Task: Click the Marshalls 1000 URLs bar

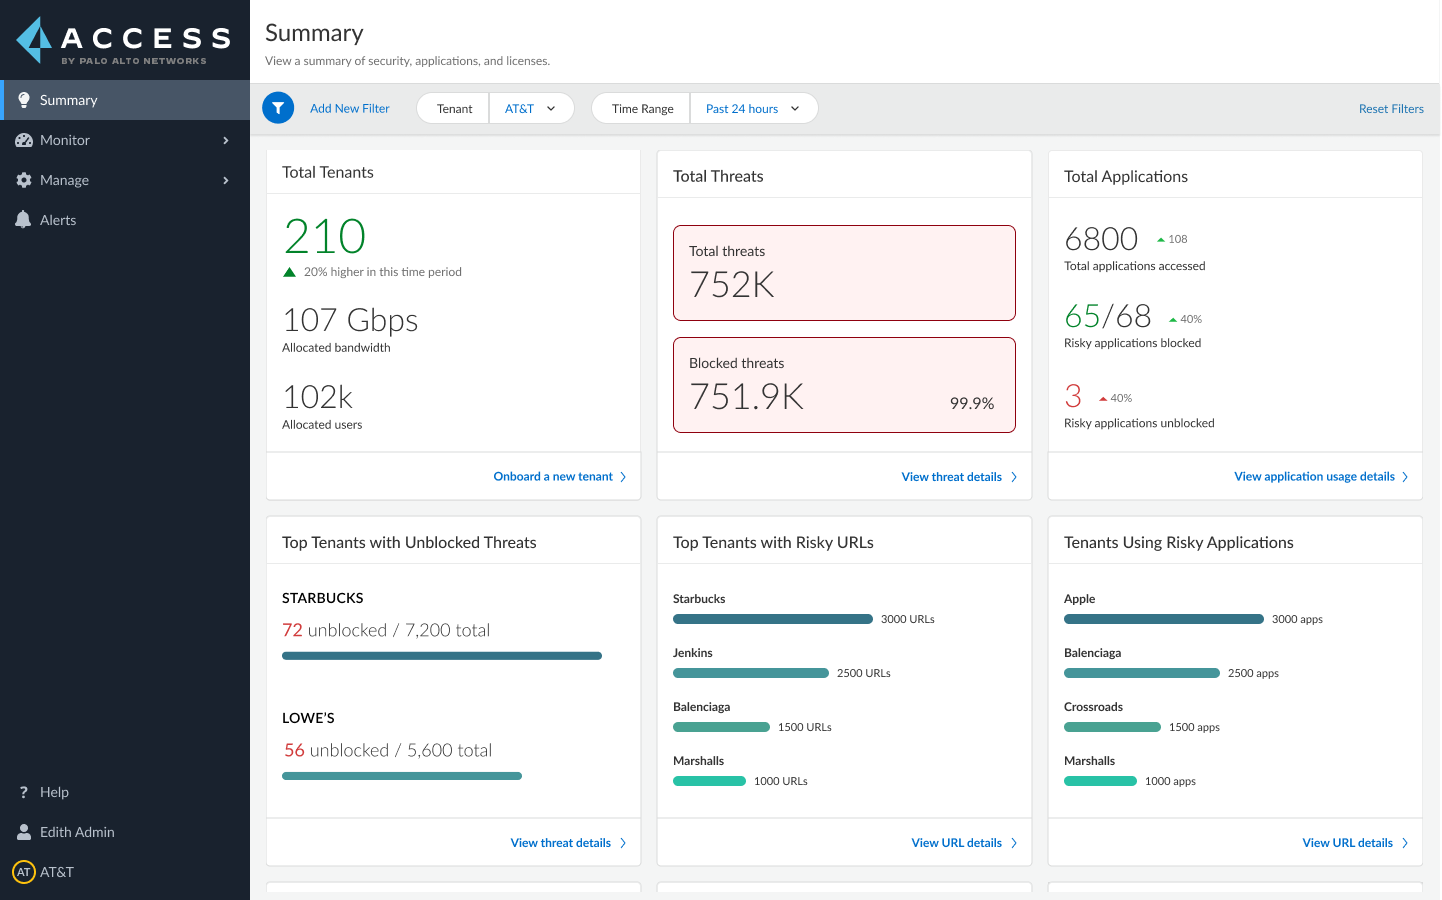Action: (709, 781)
